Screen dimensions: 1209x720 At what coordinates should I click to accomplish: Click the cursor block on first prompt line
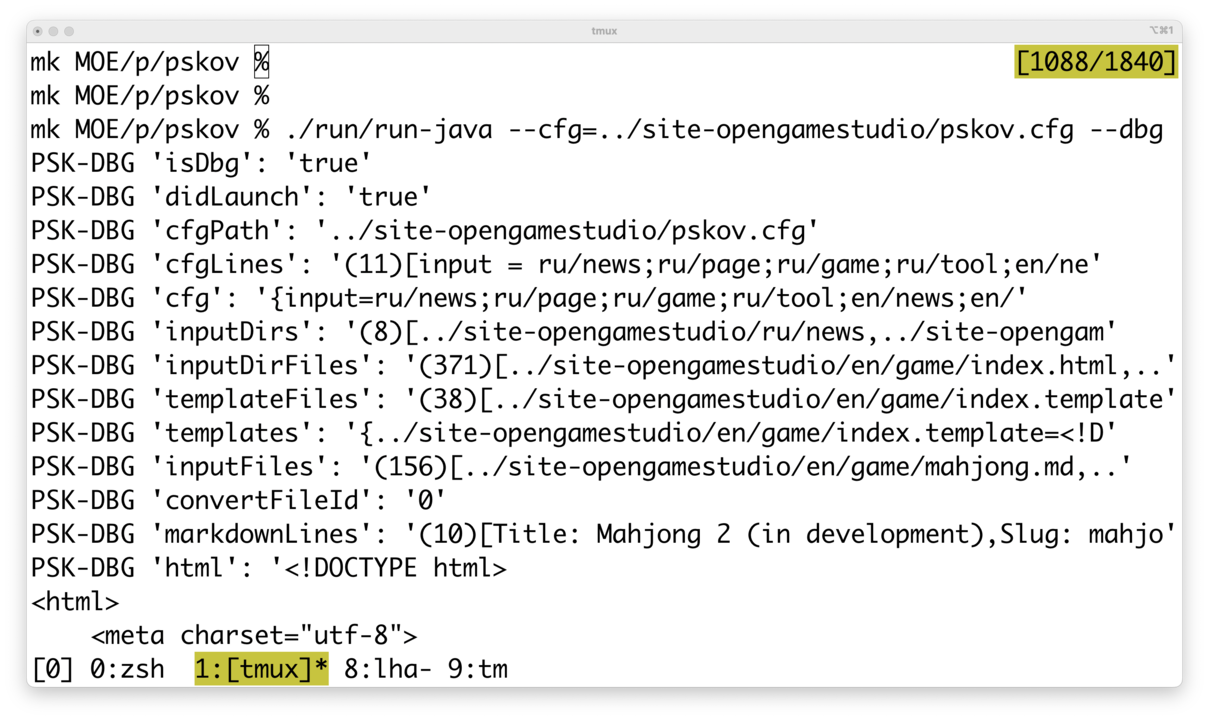coord(261,62)
